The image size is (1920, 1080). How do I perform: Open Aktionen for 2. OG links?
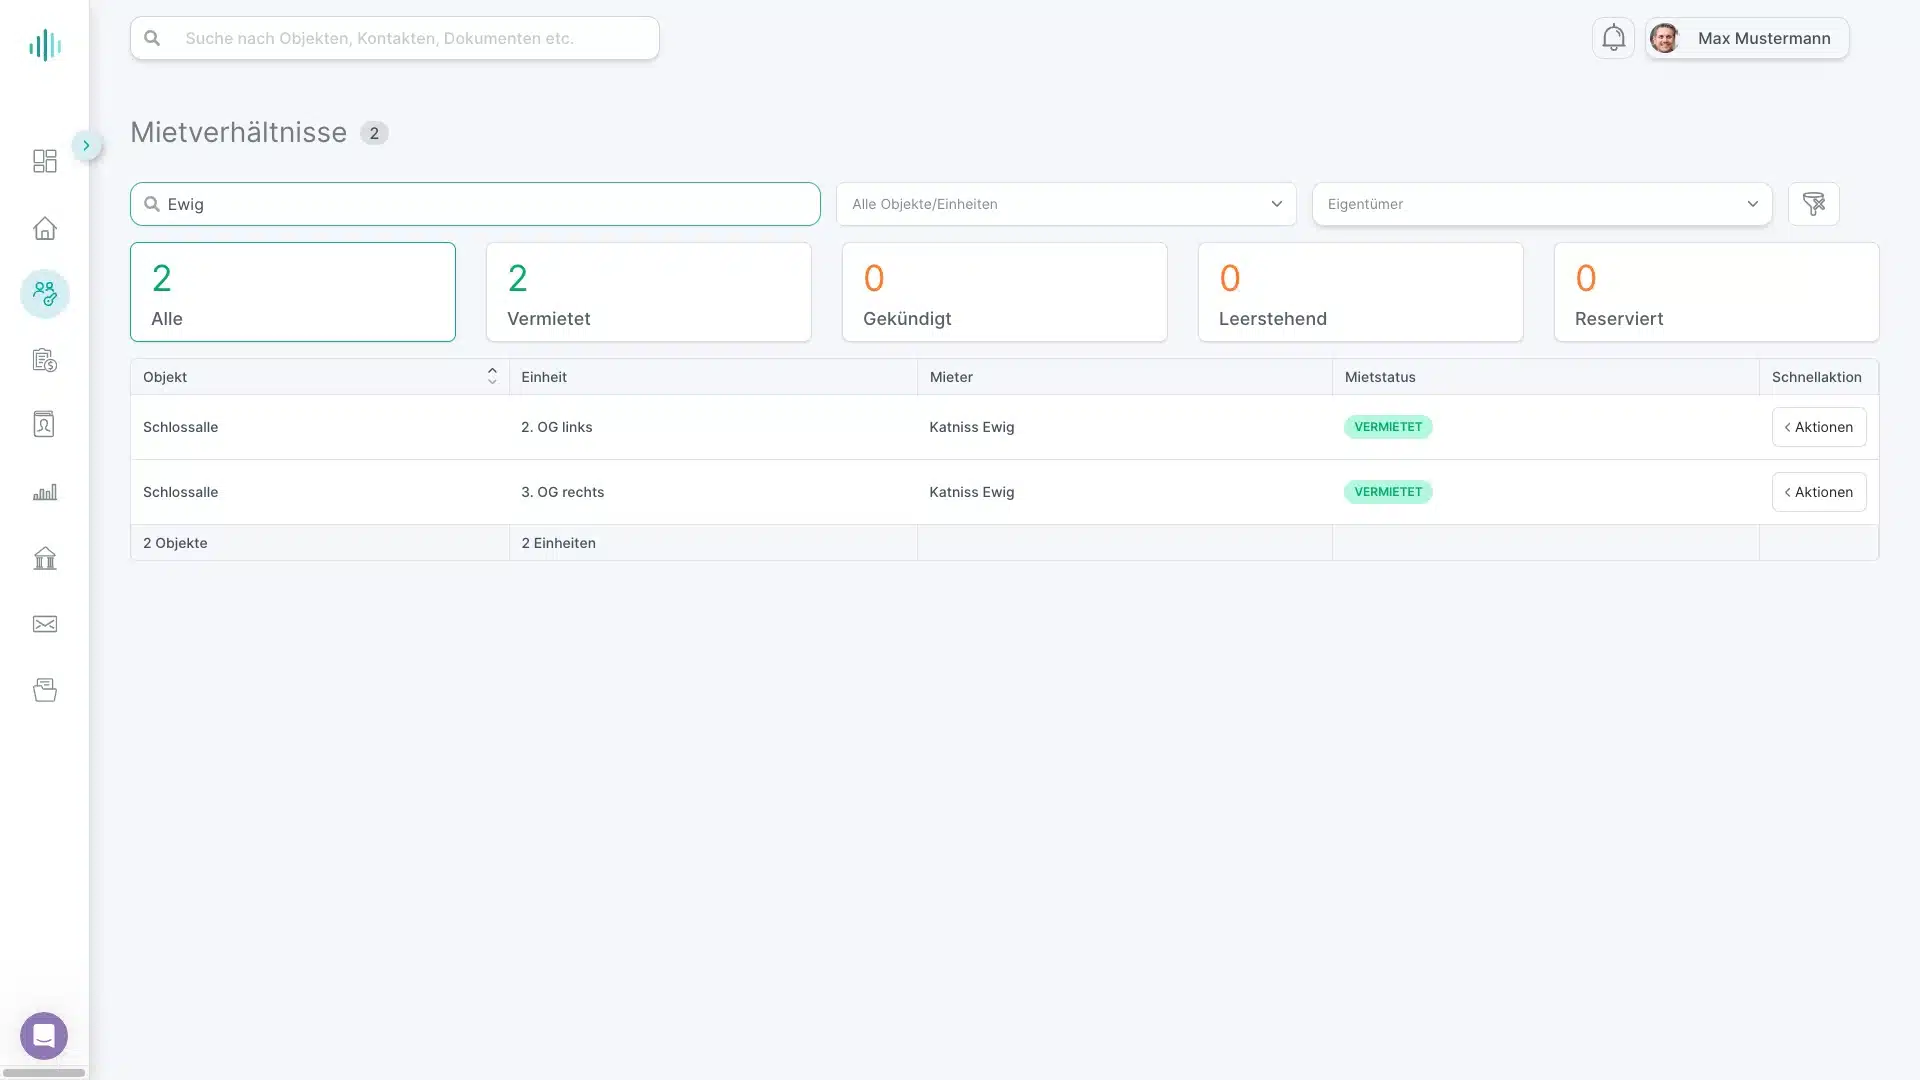1819,427
